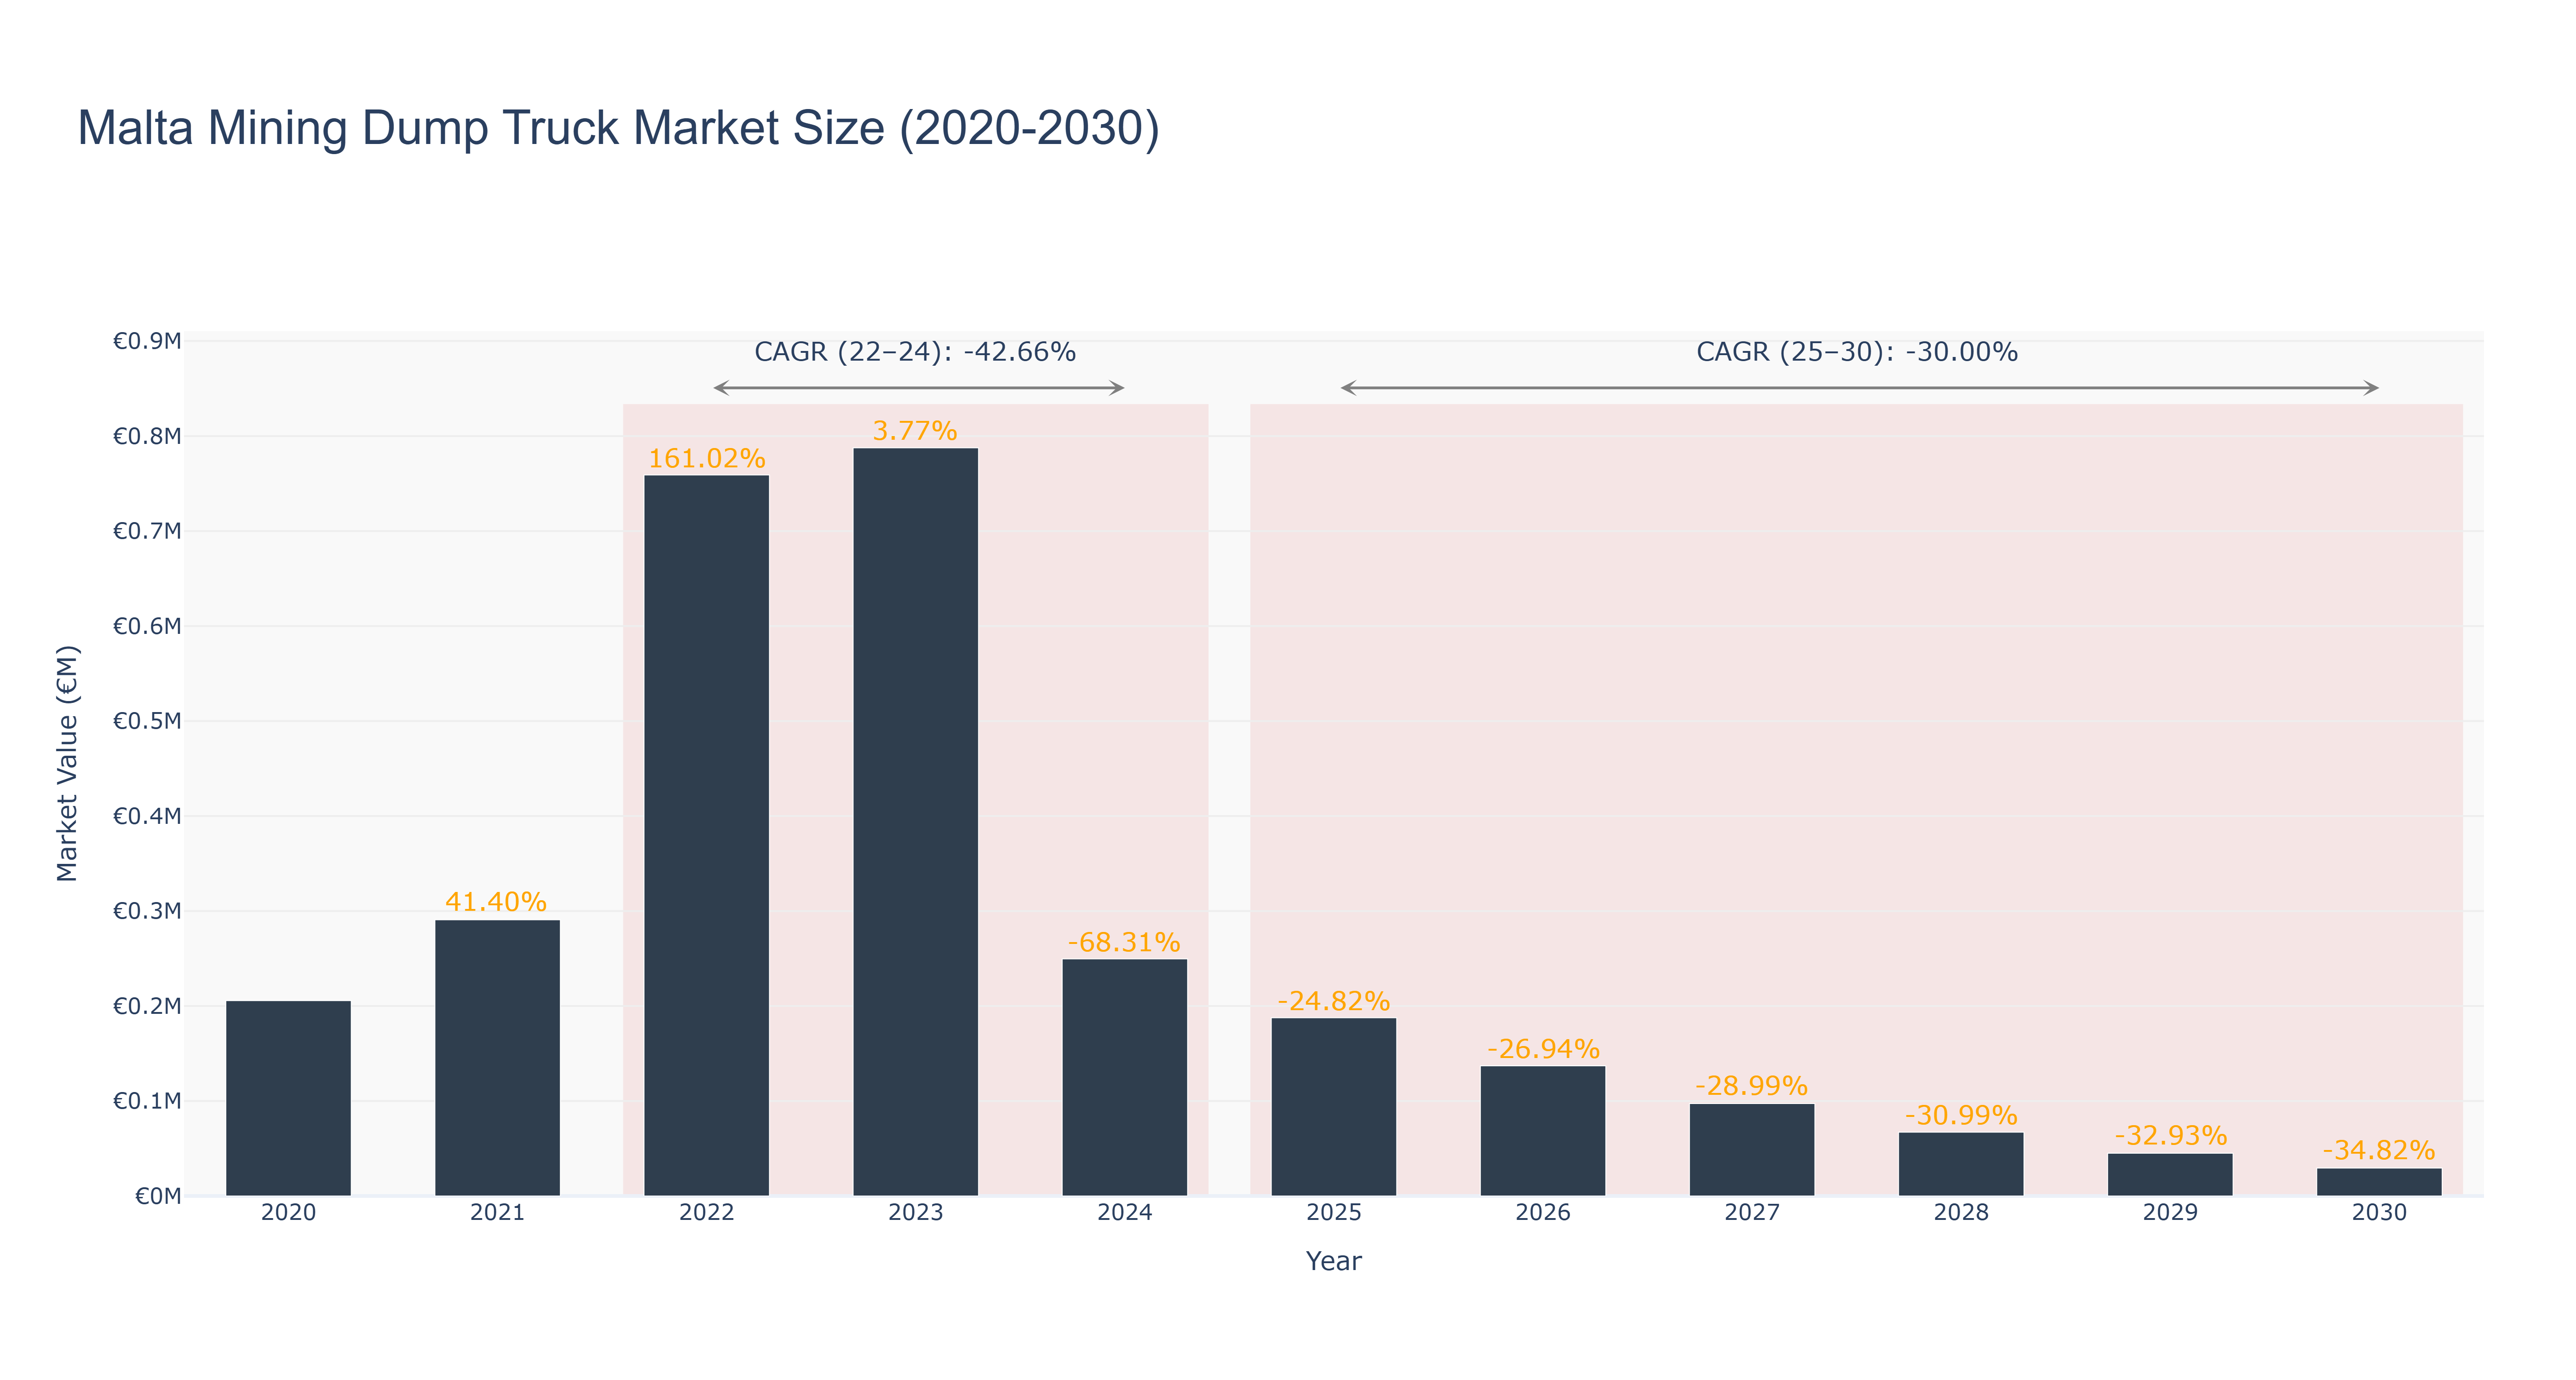Select the 2021 bar

[x=497, y=1058]
